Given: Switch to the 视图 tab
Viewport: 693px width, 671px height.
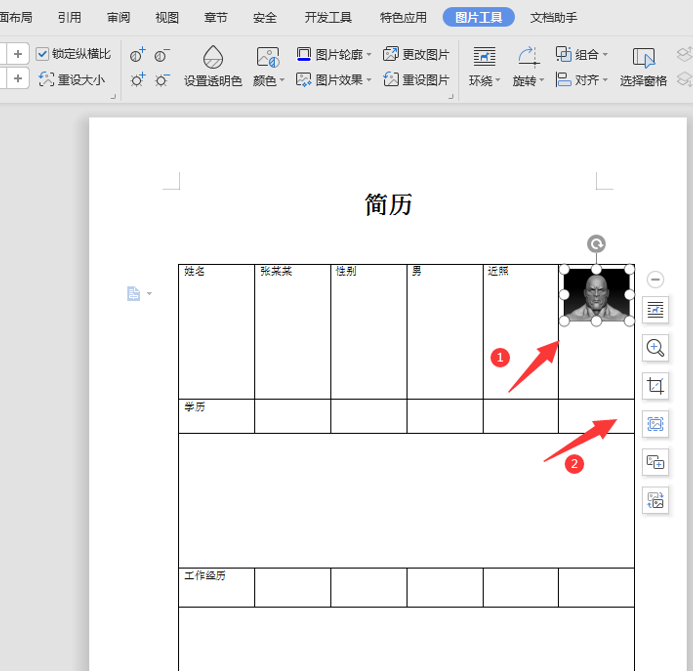Looking at the screenshot, I should coord(167,18).
